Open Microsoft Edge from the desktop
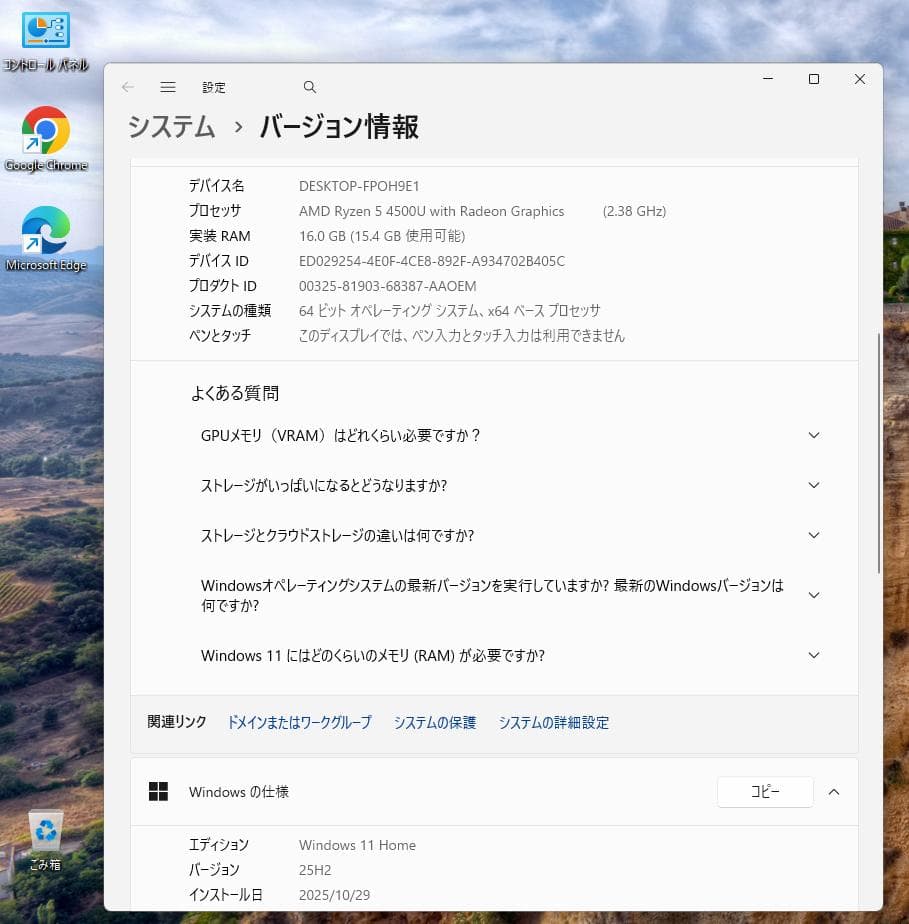This screenshot has width=909, height=924. 45,230
